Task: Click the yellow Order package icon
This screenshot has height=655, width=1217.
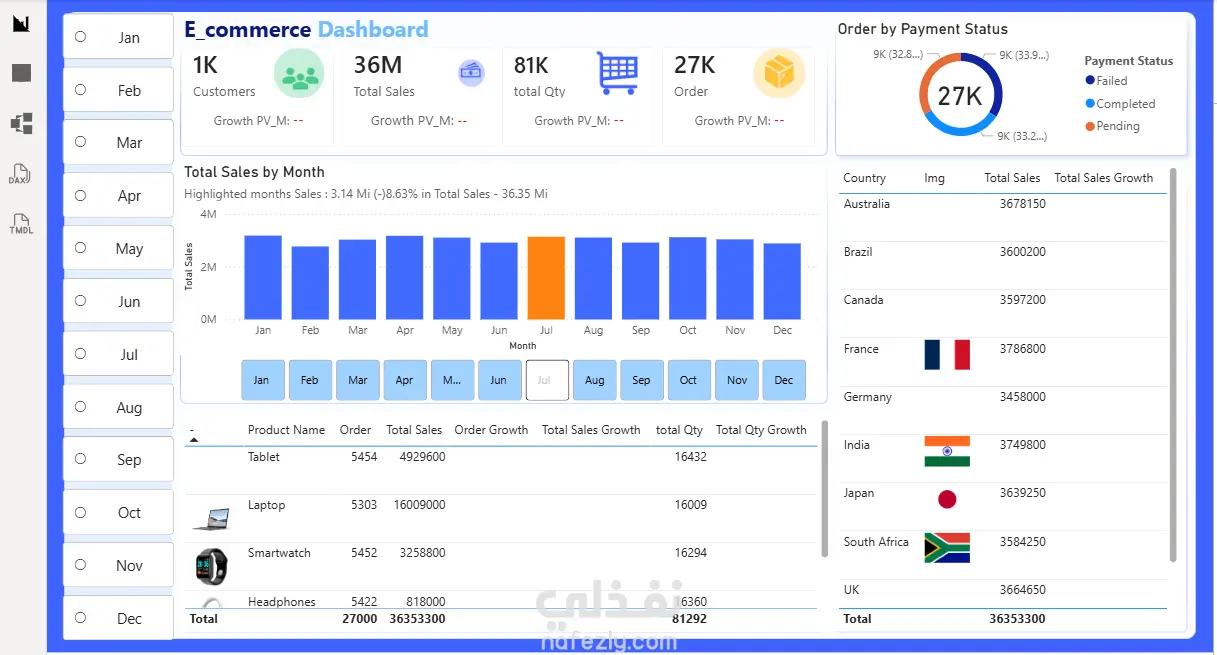Action: coord(779,73)
